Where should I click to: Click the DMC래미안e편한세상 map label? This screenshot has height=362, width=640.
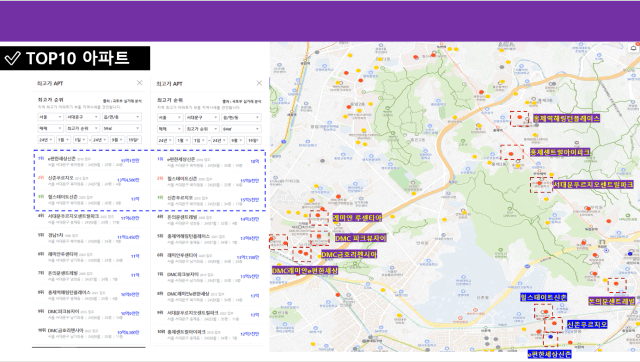pos(305,271)
